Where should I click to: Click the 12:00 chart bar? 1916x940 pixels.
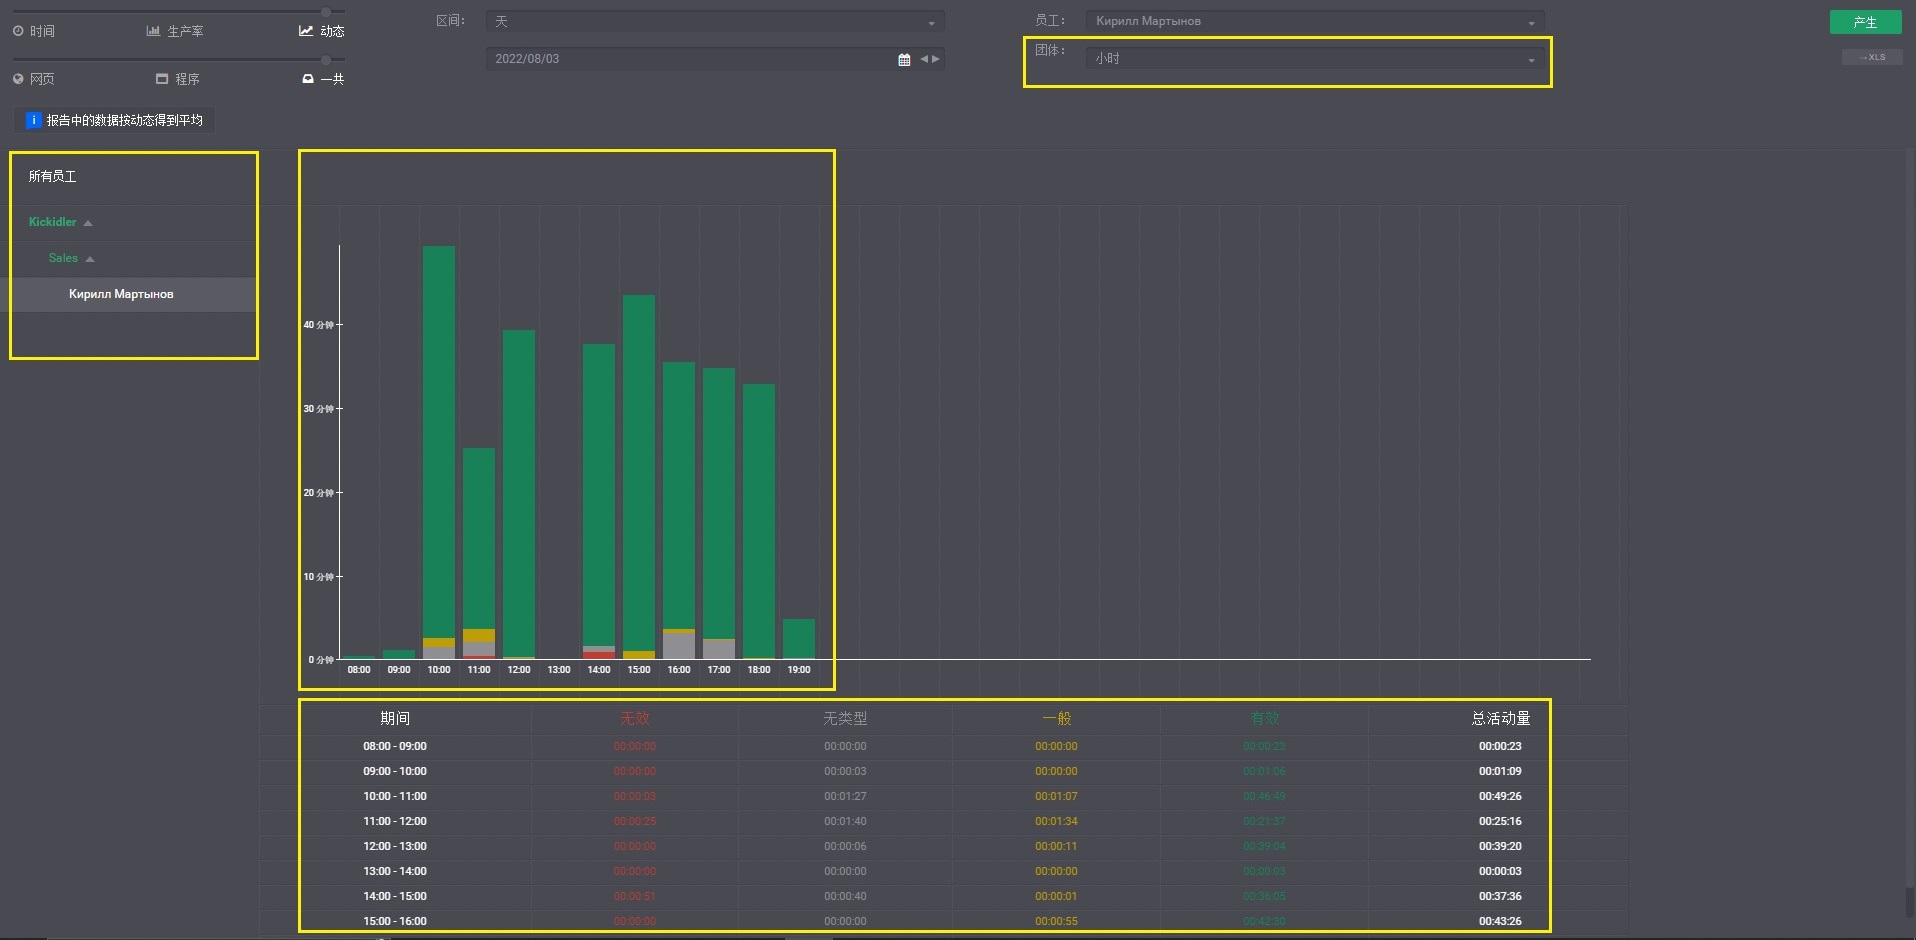click(519, 494)
